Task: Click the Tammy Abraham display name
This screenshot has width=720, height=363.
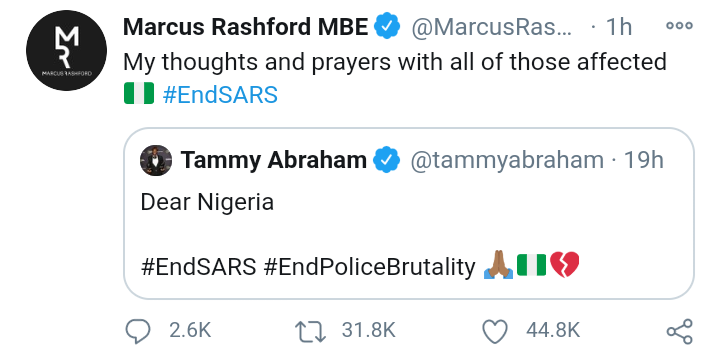Action: click(x=273, y=160)
